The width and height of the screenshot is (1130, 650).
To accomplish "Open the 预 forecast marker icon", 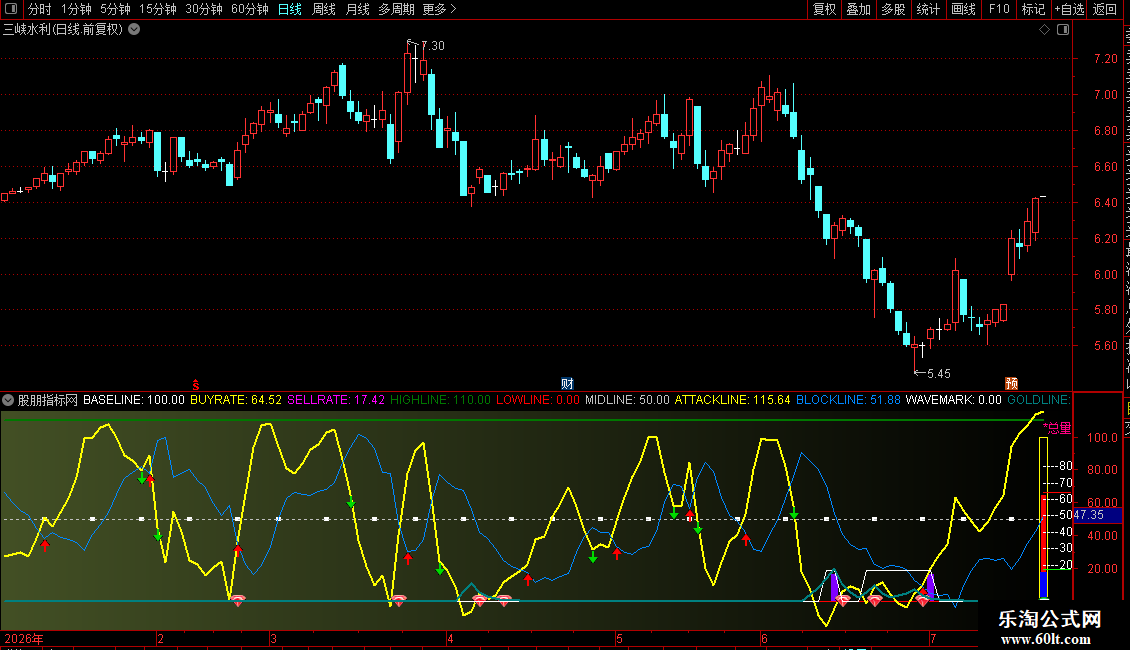I will (x=1012, y=384).
